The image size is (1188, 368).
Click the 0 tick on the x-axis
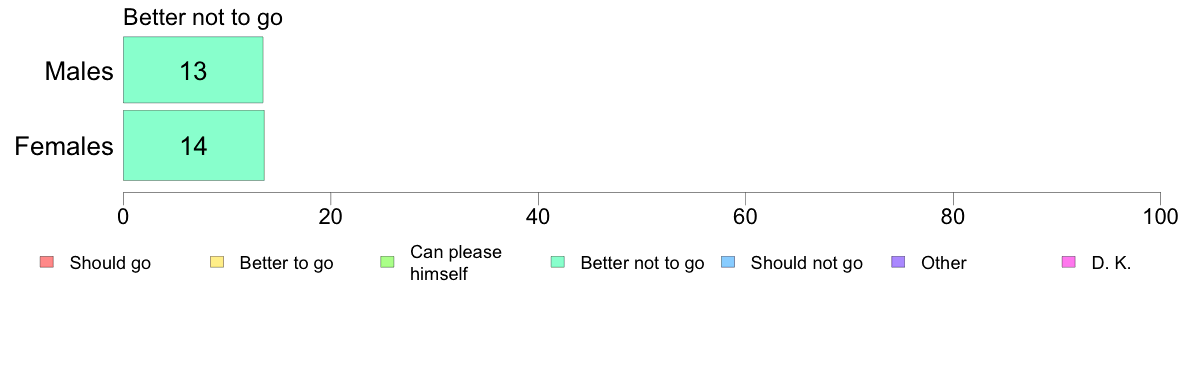click(123, 216)
